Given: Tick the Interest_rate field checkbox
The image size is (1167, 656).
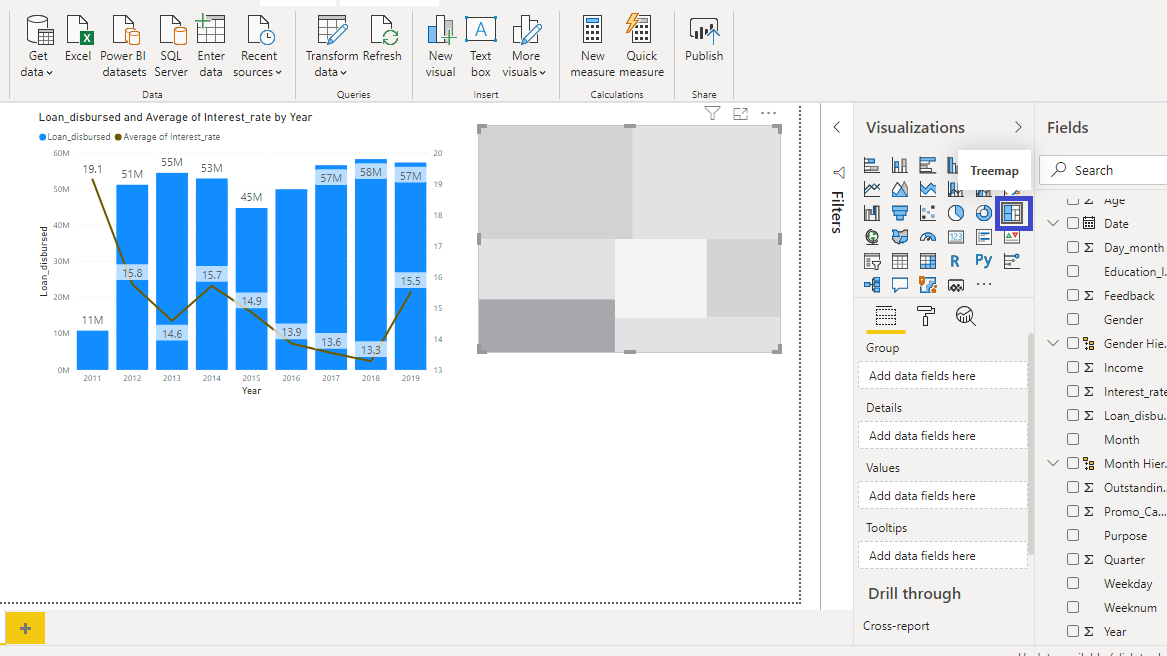Looking at the screenshot, I should (1072, 391).
